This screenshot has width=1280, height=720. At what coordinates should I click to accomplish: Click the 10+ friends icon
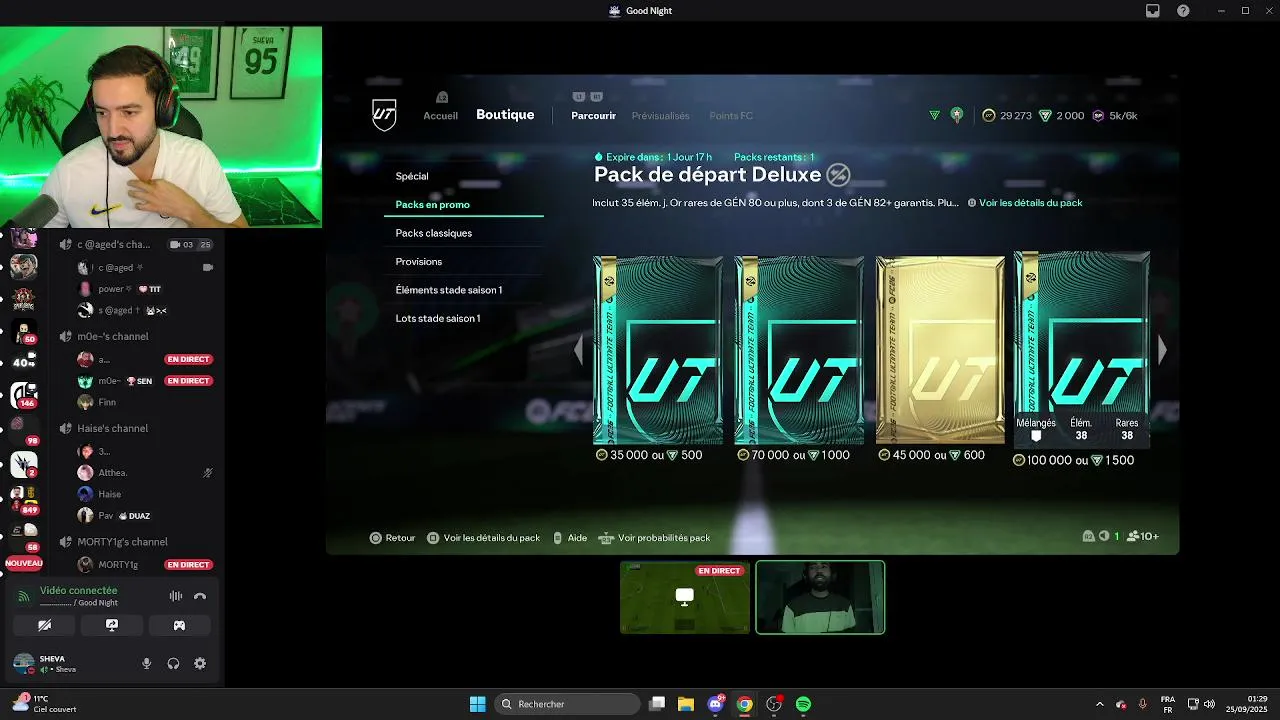(1143, 537)
